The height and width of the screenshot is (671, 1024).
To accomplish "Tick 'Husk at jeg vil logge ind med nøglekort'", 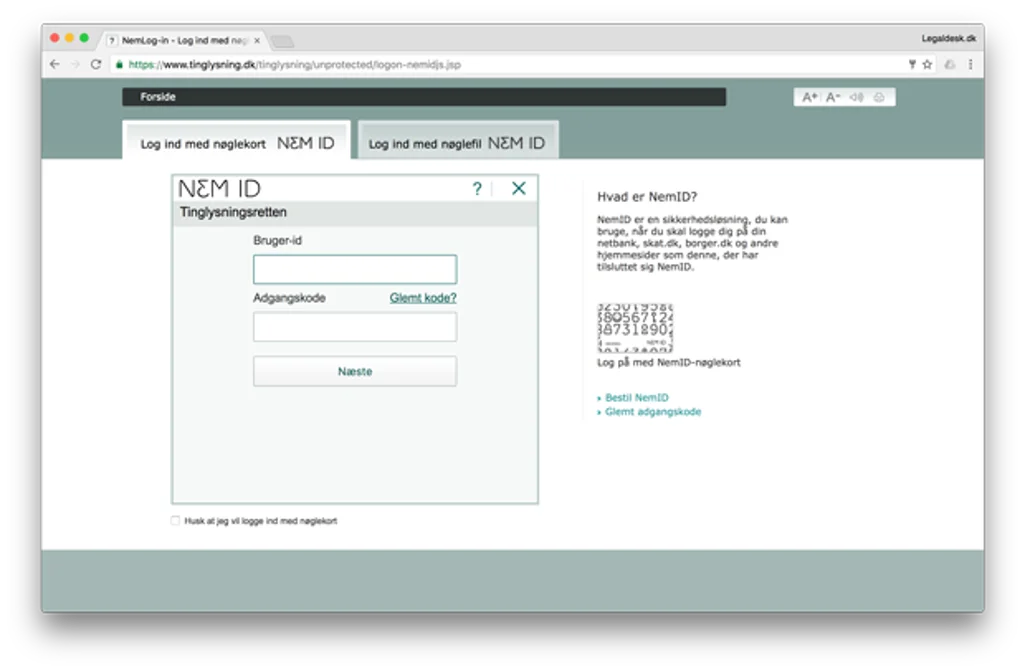I will [175, 521].
